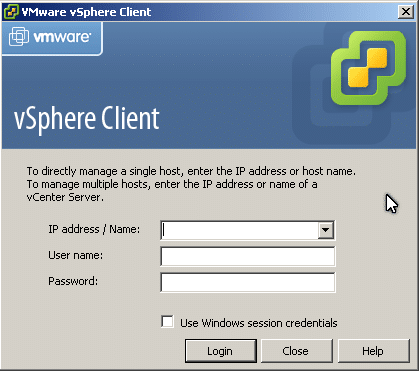Close the VMware vSphere Client dialog
The image size is (419, 371).
[406, 12]
